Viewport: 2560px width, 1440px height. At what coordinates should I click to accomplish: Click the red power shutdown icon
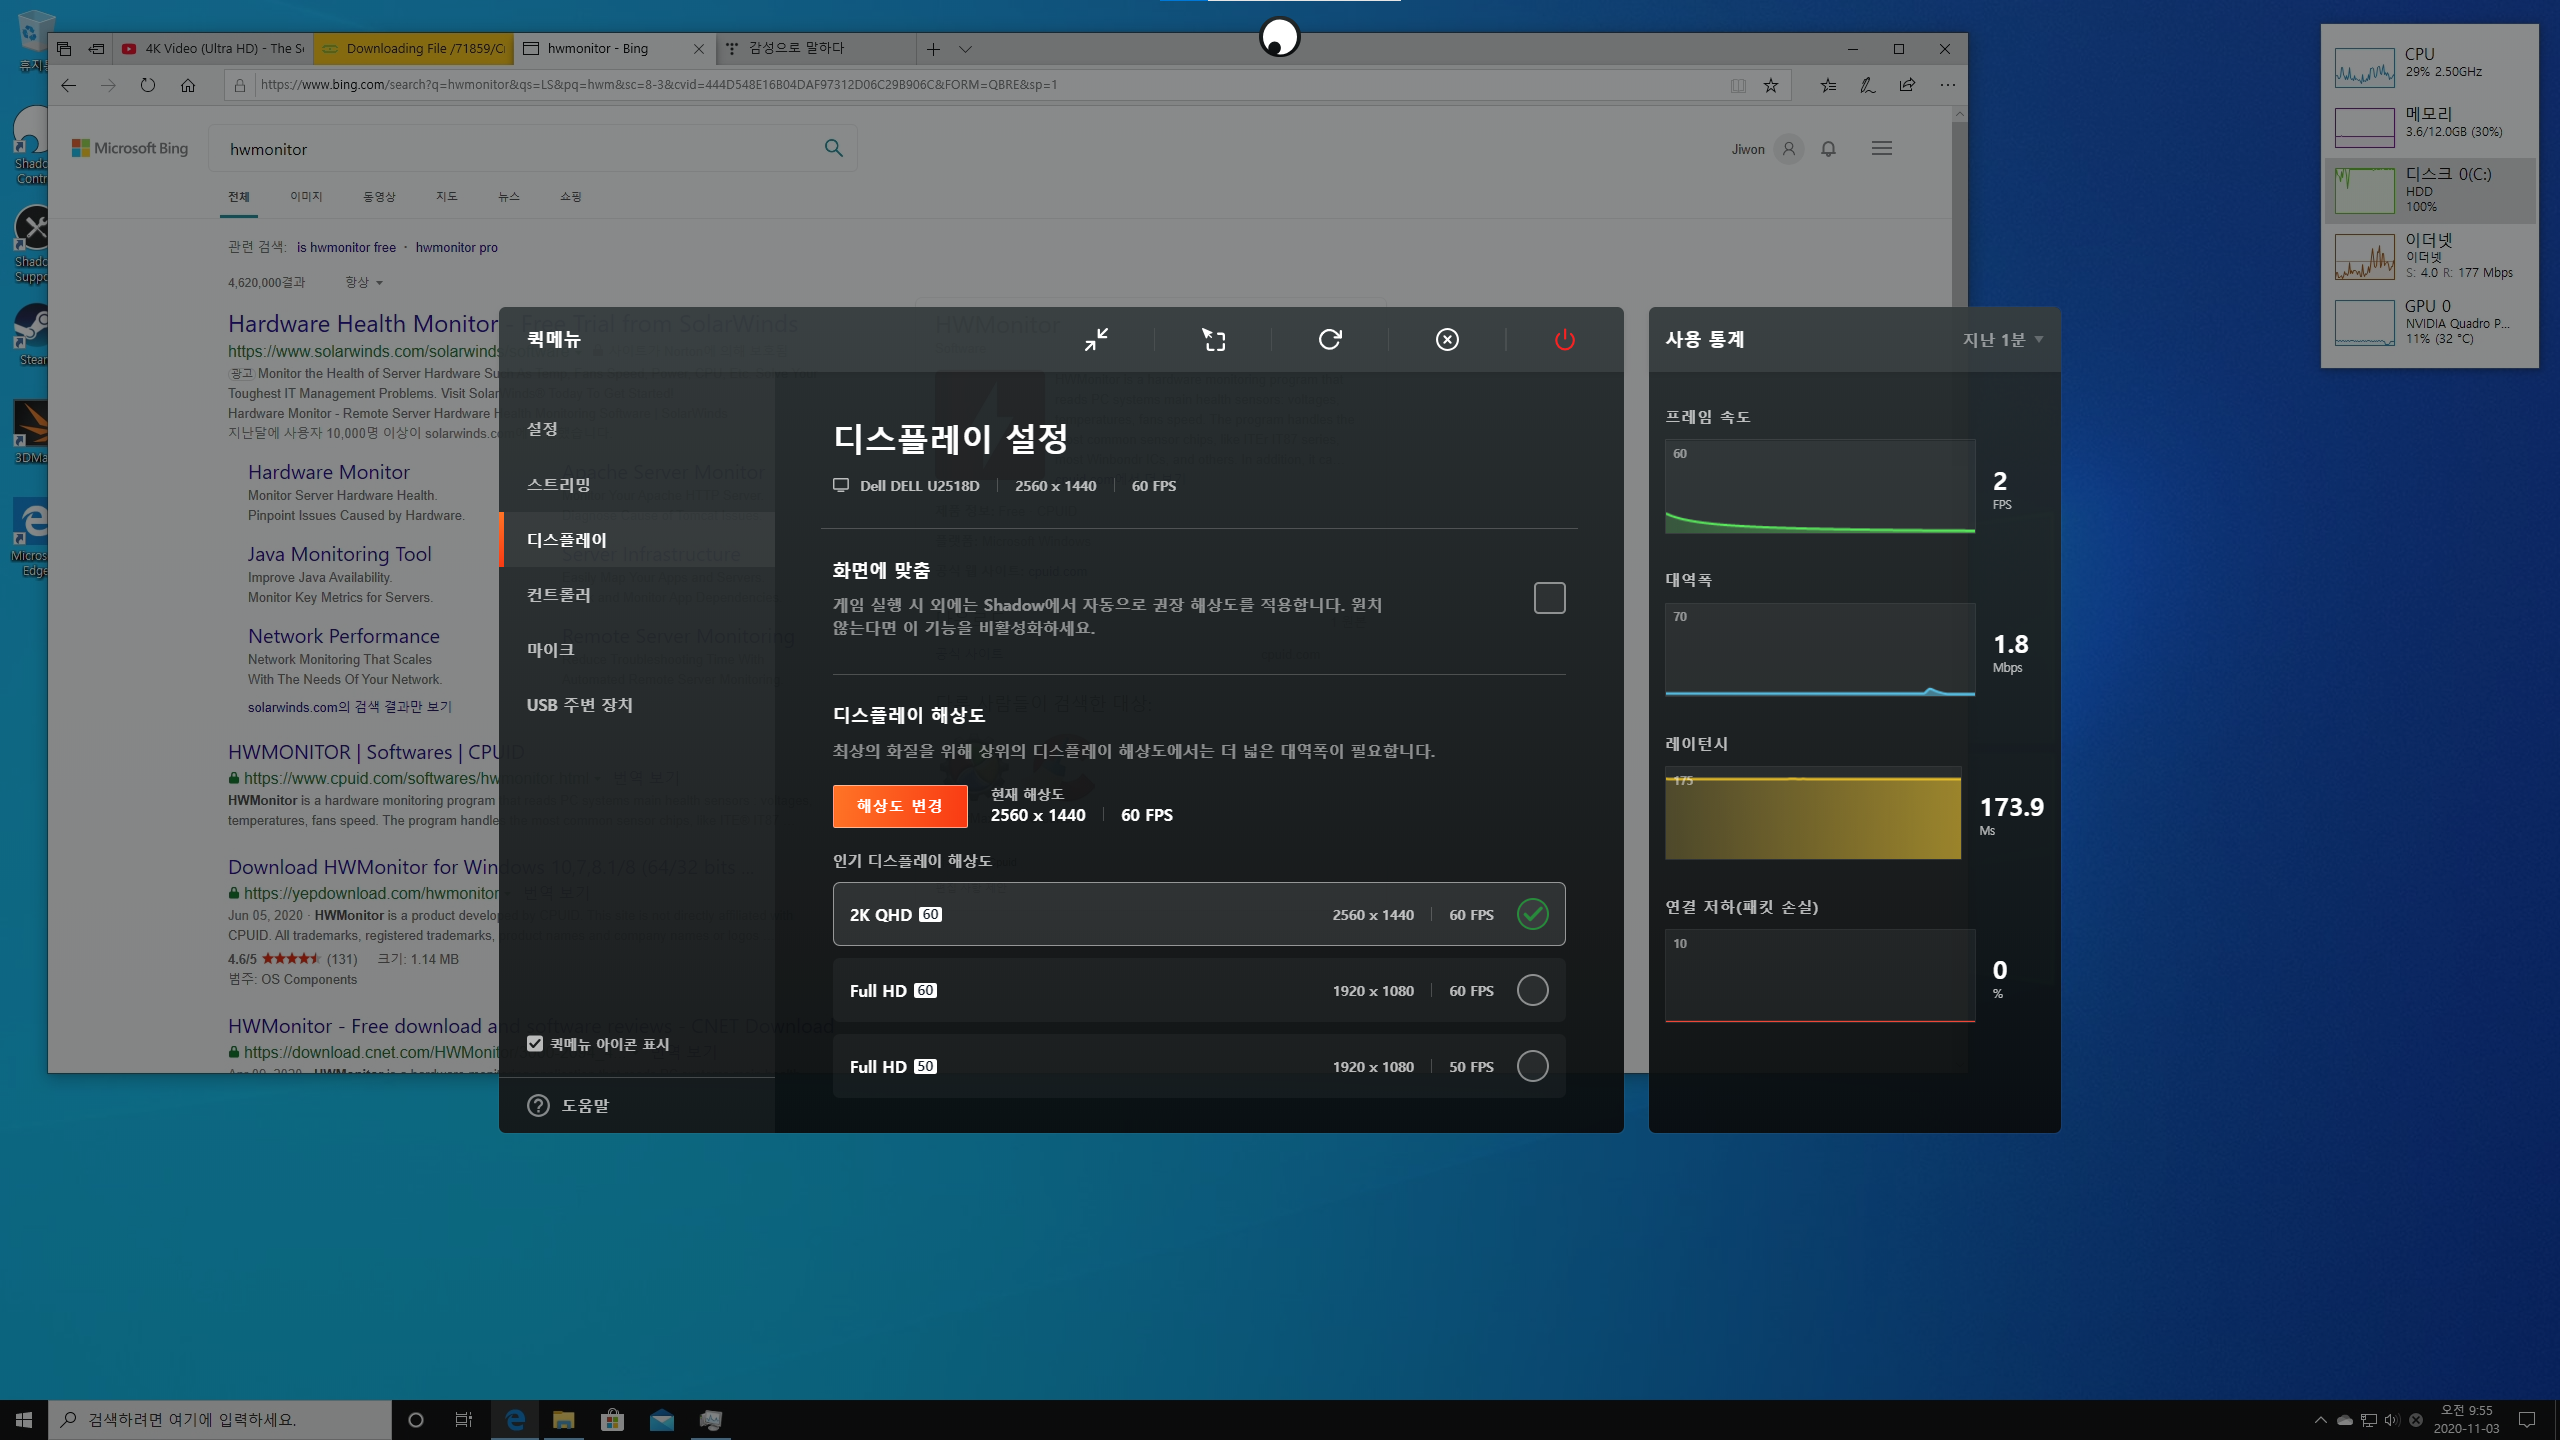click(1564, 340)
